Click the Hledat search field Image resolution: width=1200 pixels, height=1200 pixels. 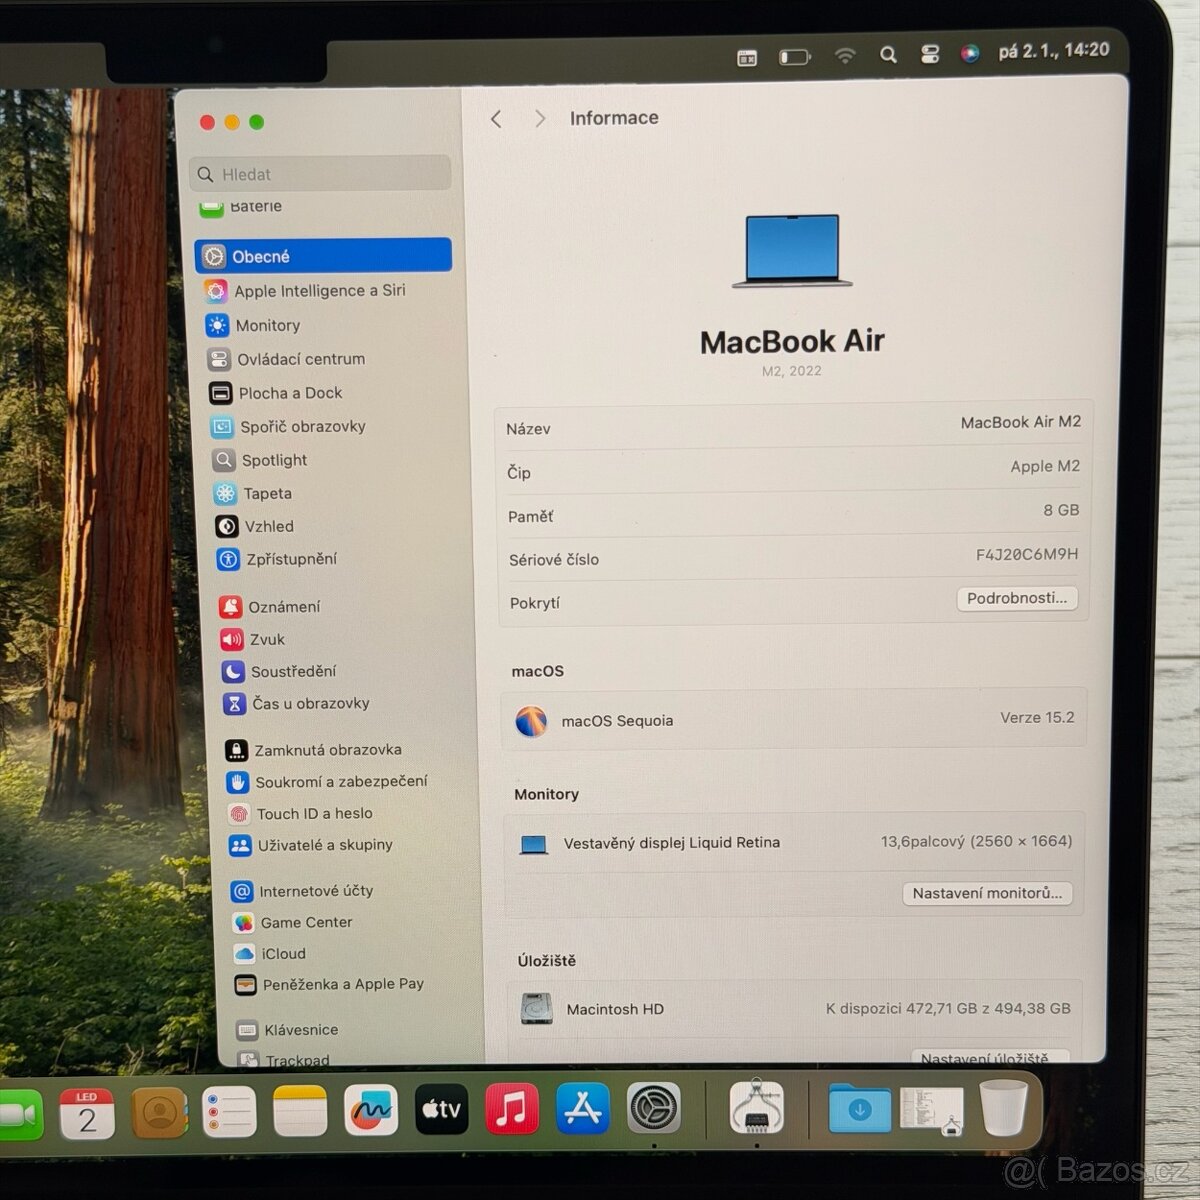tap(320, 174)
